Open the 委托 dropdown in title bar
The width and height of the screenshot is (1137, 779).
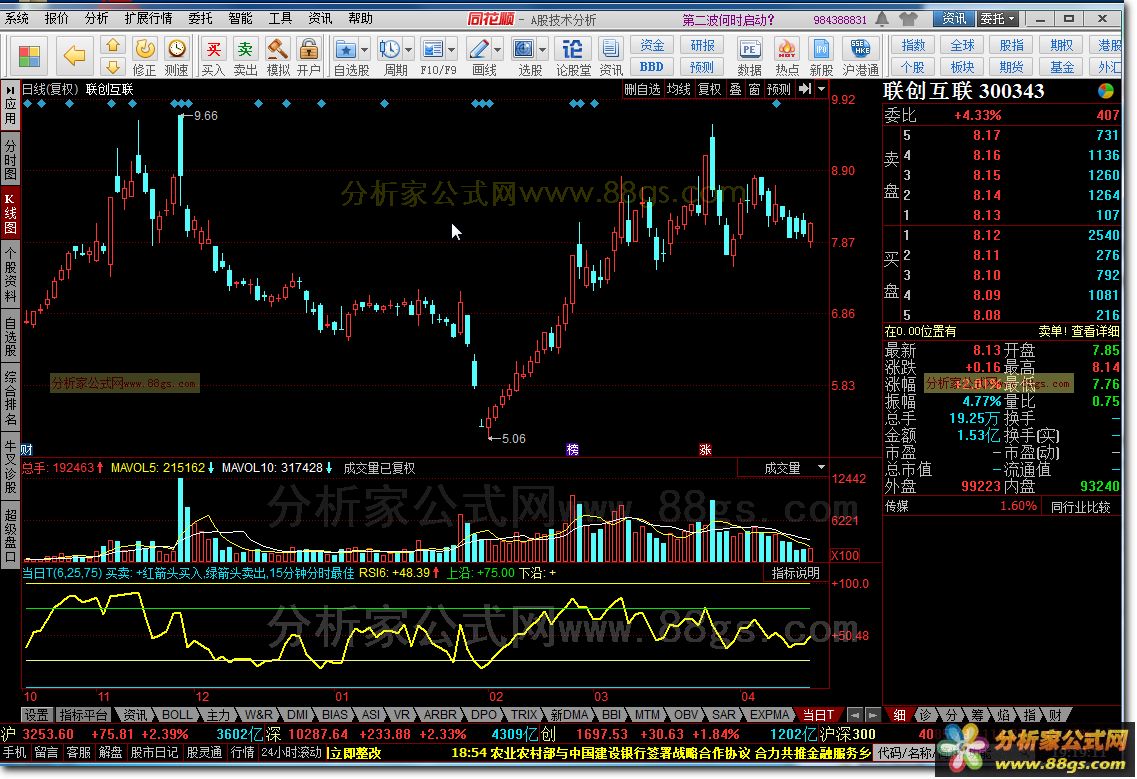click(x=999, y=19)
